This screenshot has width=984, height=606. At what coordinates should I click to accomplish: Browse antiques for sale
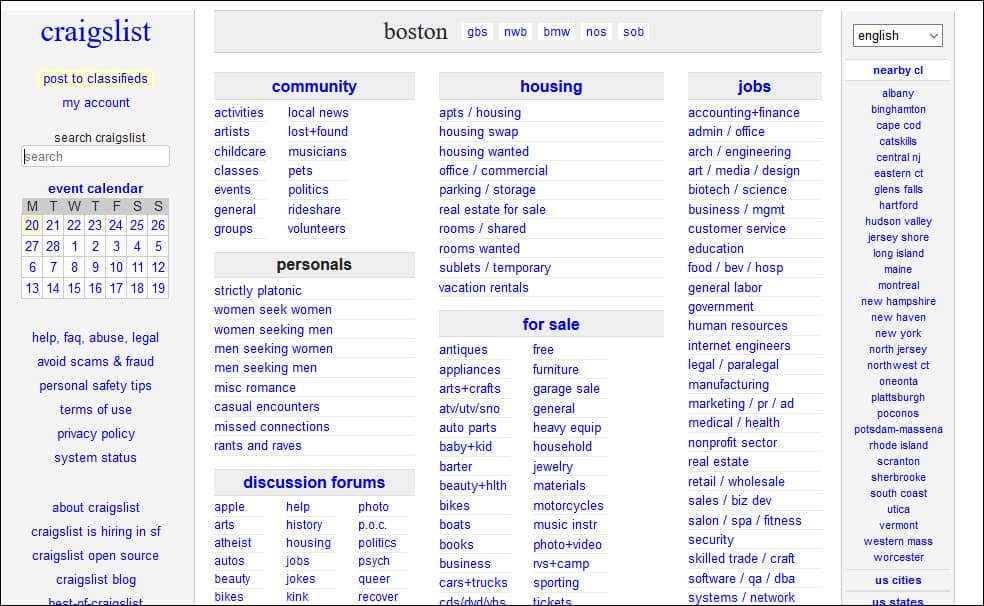click(463, 349)
